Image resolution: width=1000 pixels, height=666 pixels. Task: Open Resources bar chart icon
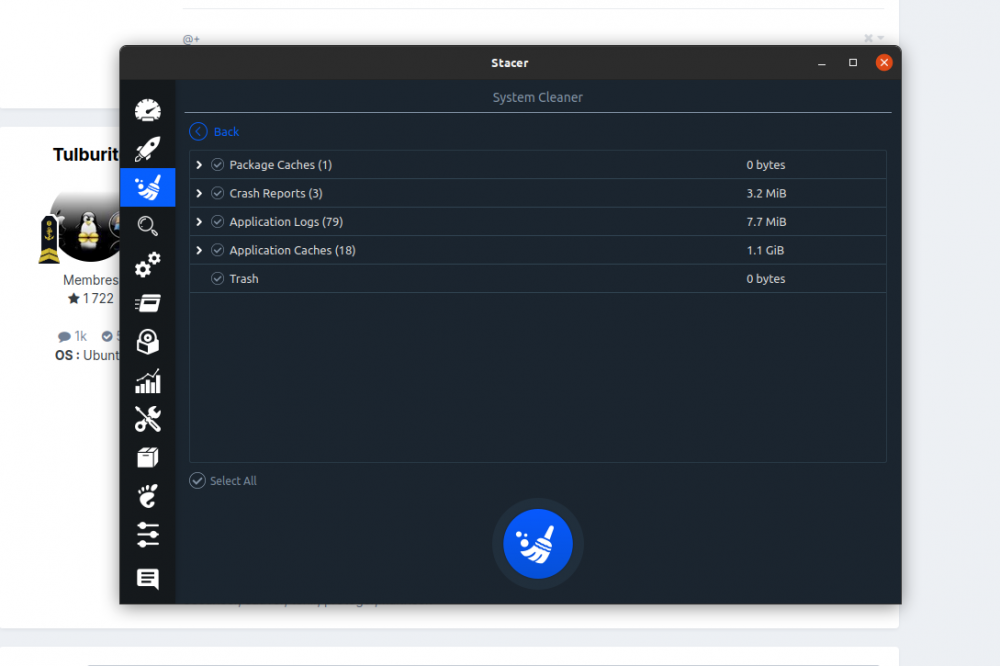tap(147, 381)
